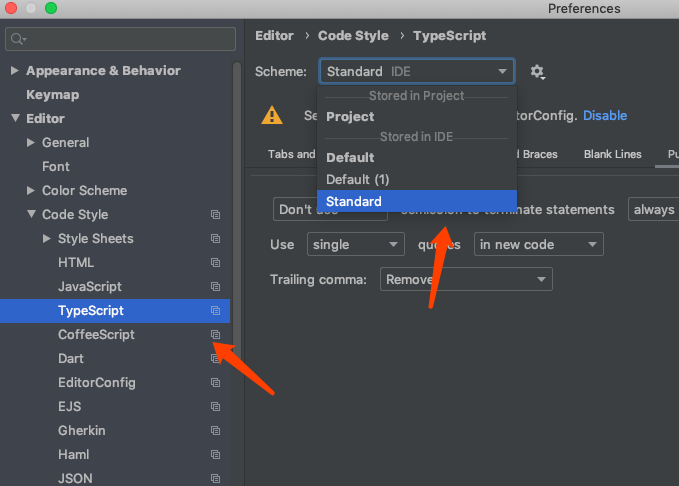The width and height of the screenshot is (679, 486).
Task: Switch to the Blank Lines tab
Action: point(612,154)
